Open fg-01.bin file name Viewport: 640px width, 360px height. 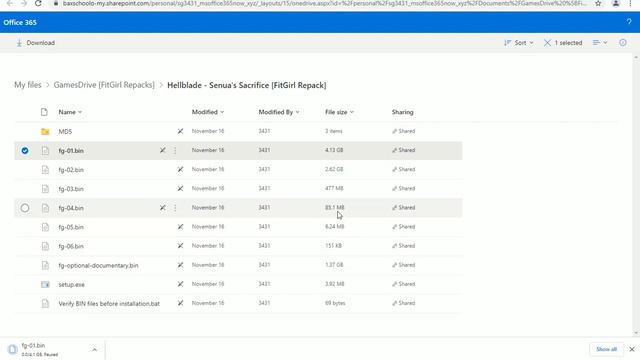(x=71, y=151)
